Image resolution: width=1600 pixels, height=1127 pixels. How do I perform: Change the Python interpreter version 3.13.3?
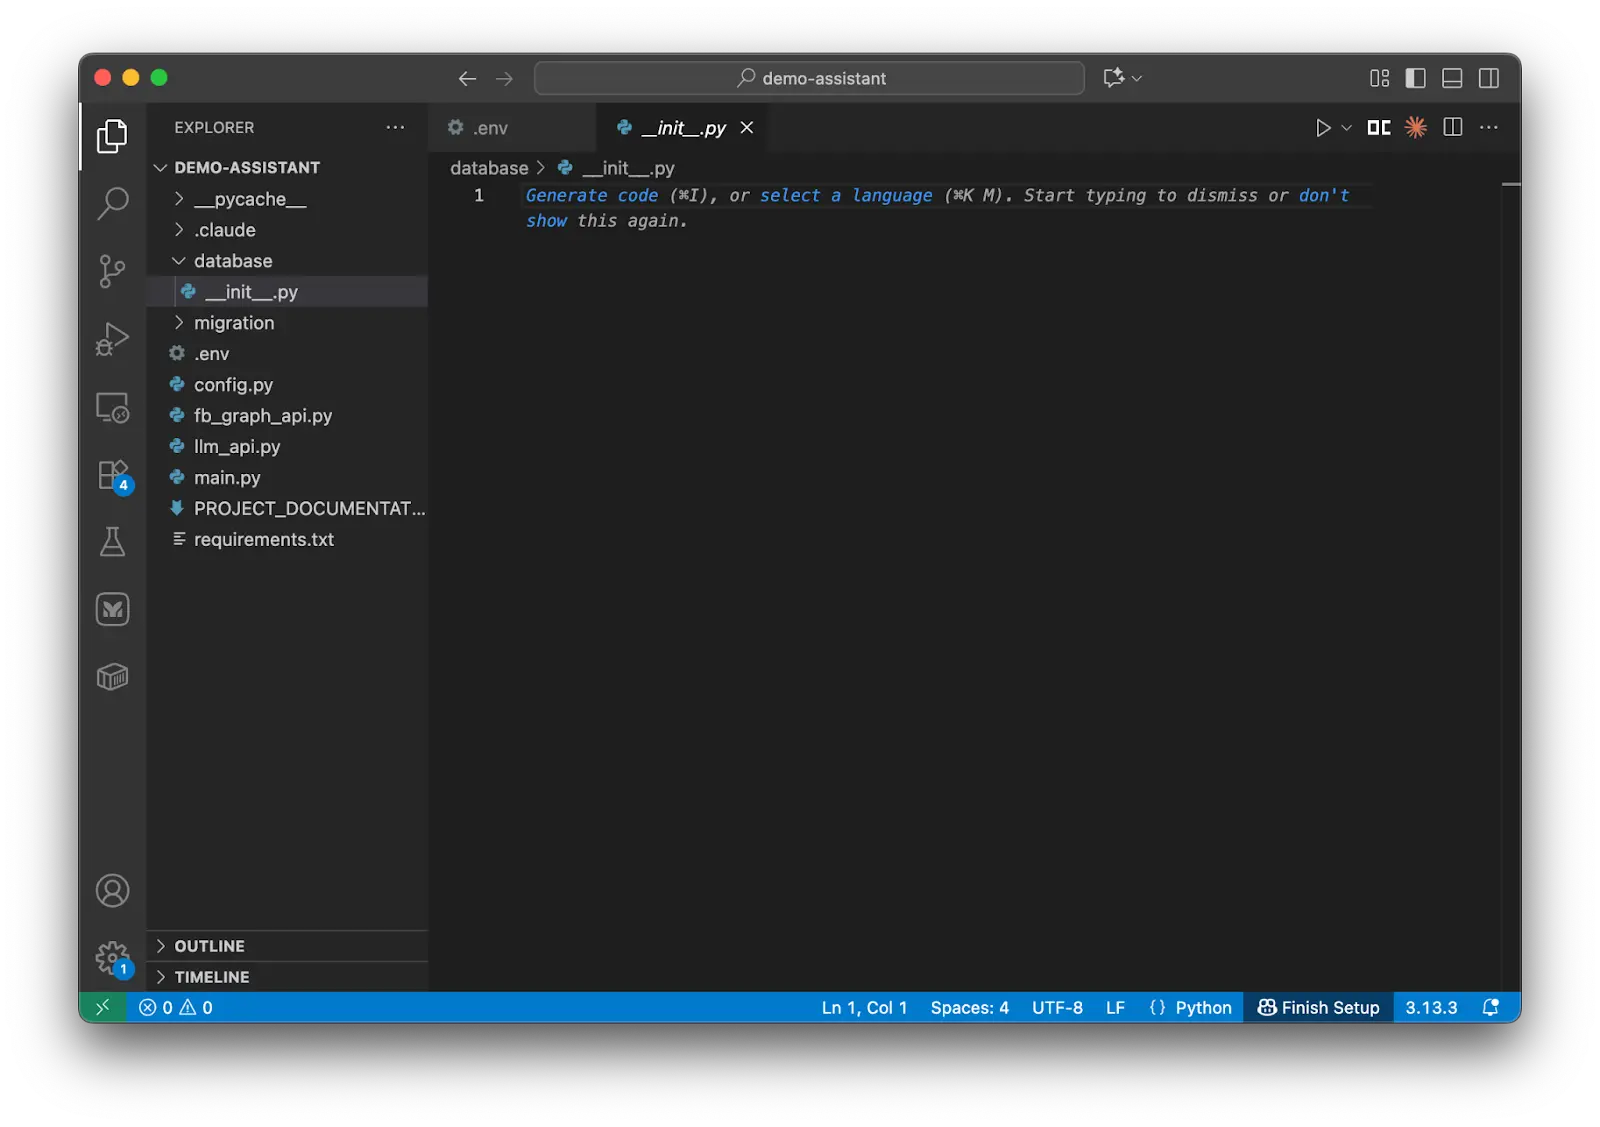pyautogui.click(x=1431, y=1007)
